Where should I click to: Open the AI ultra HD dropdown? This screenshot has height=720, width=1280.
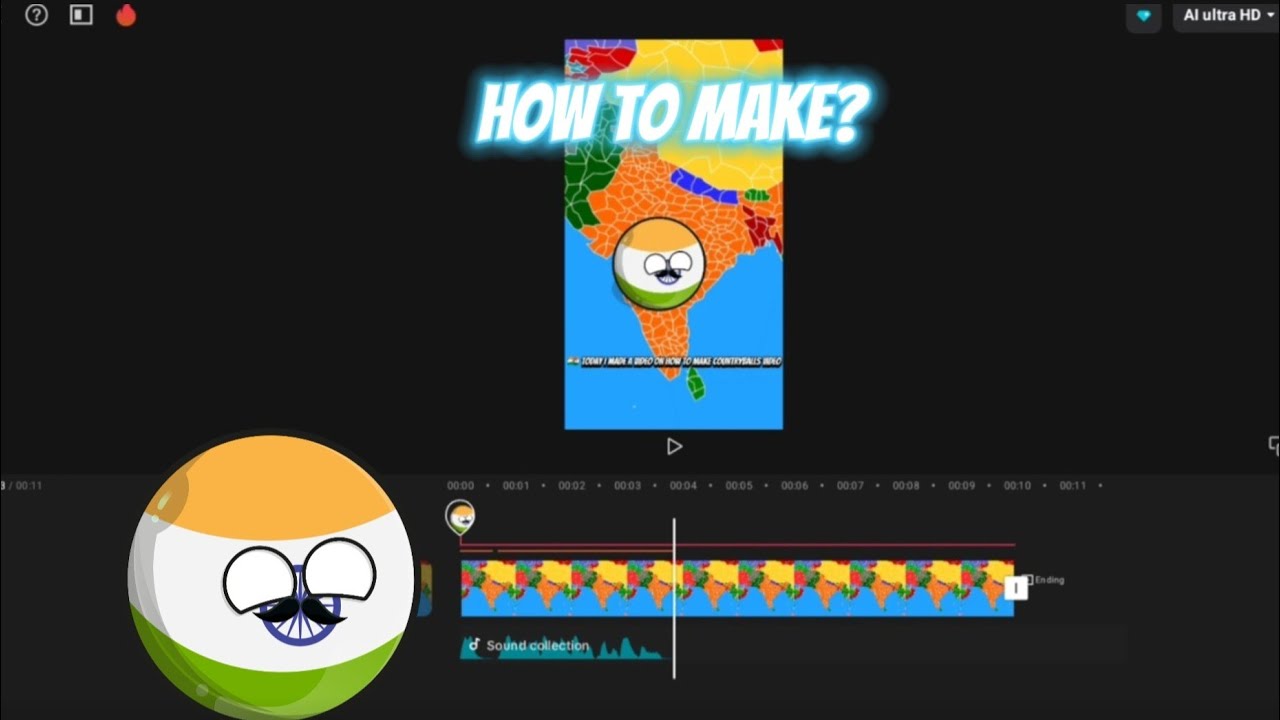point(1229,16)
